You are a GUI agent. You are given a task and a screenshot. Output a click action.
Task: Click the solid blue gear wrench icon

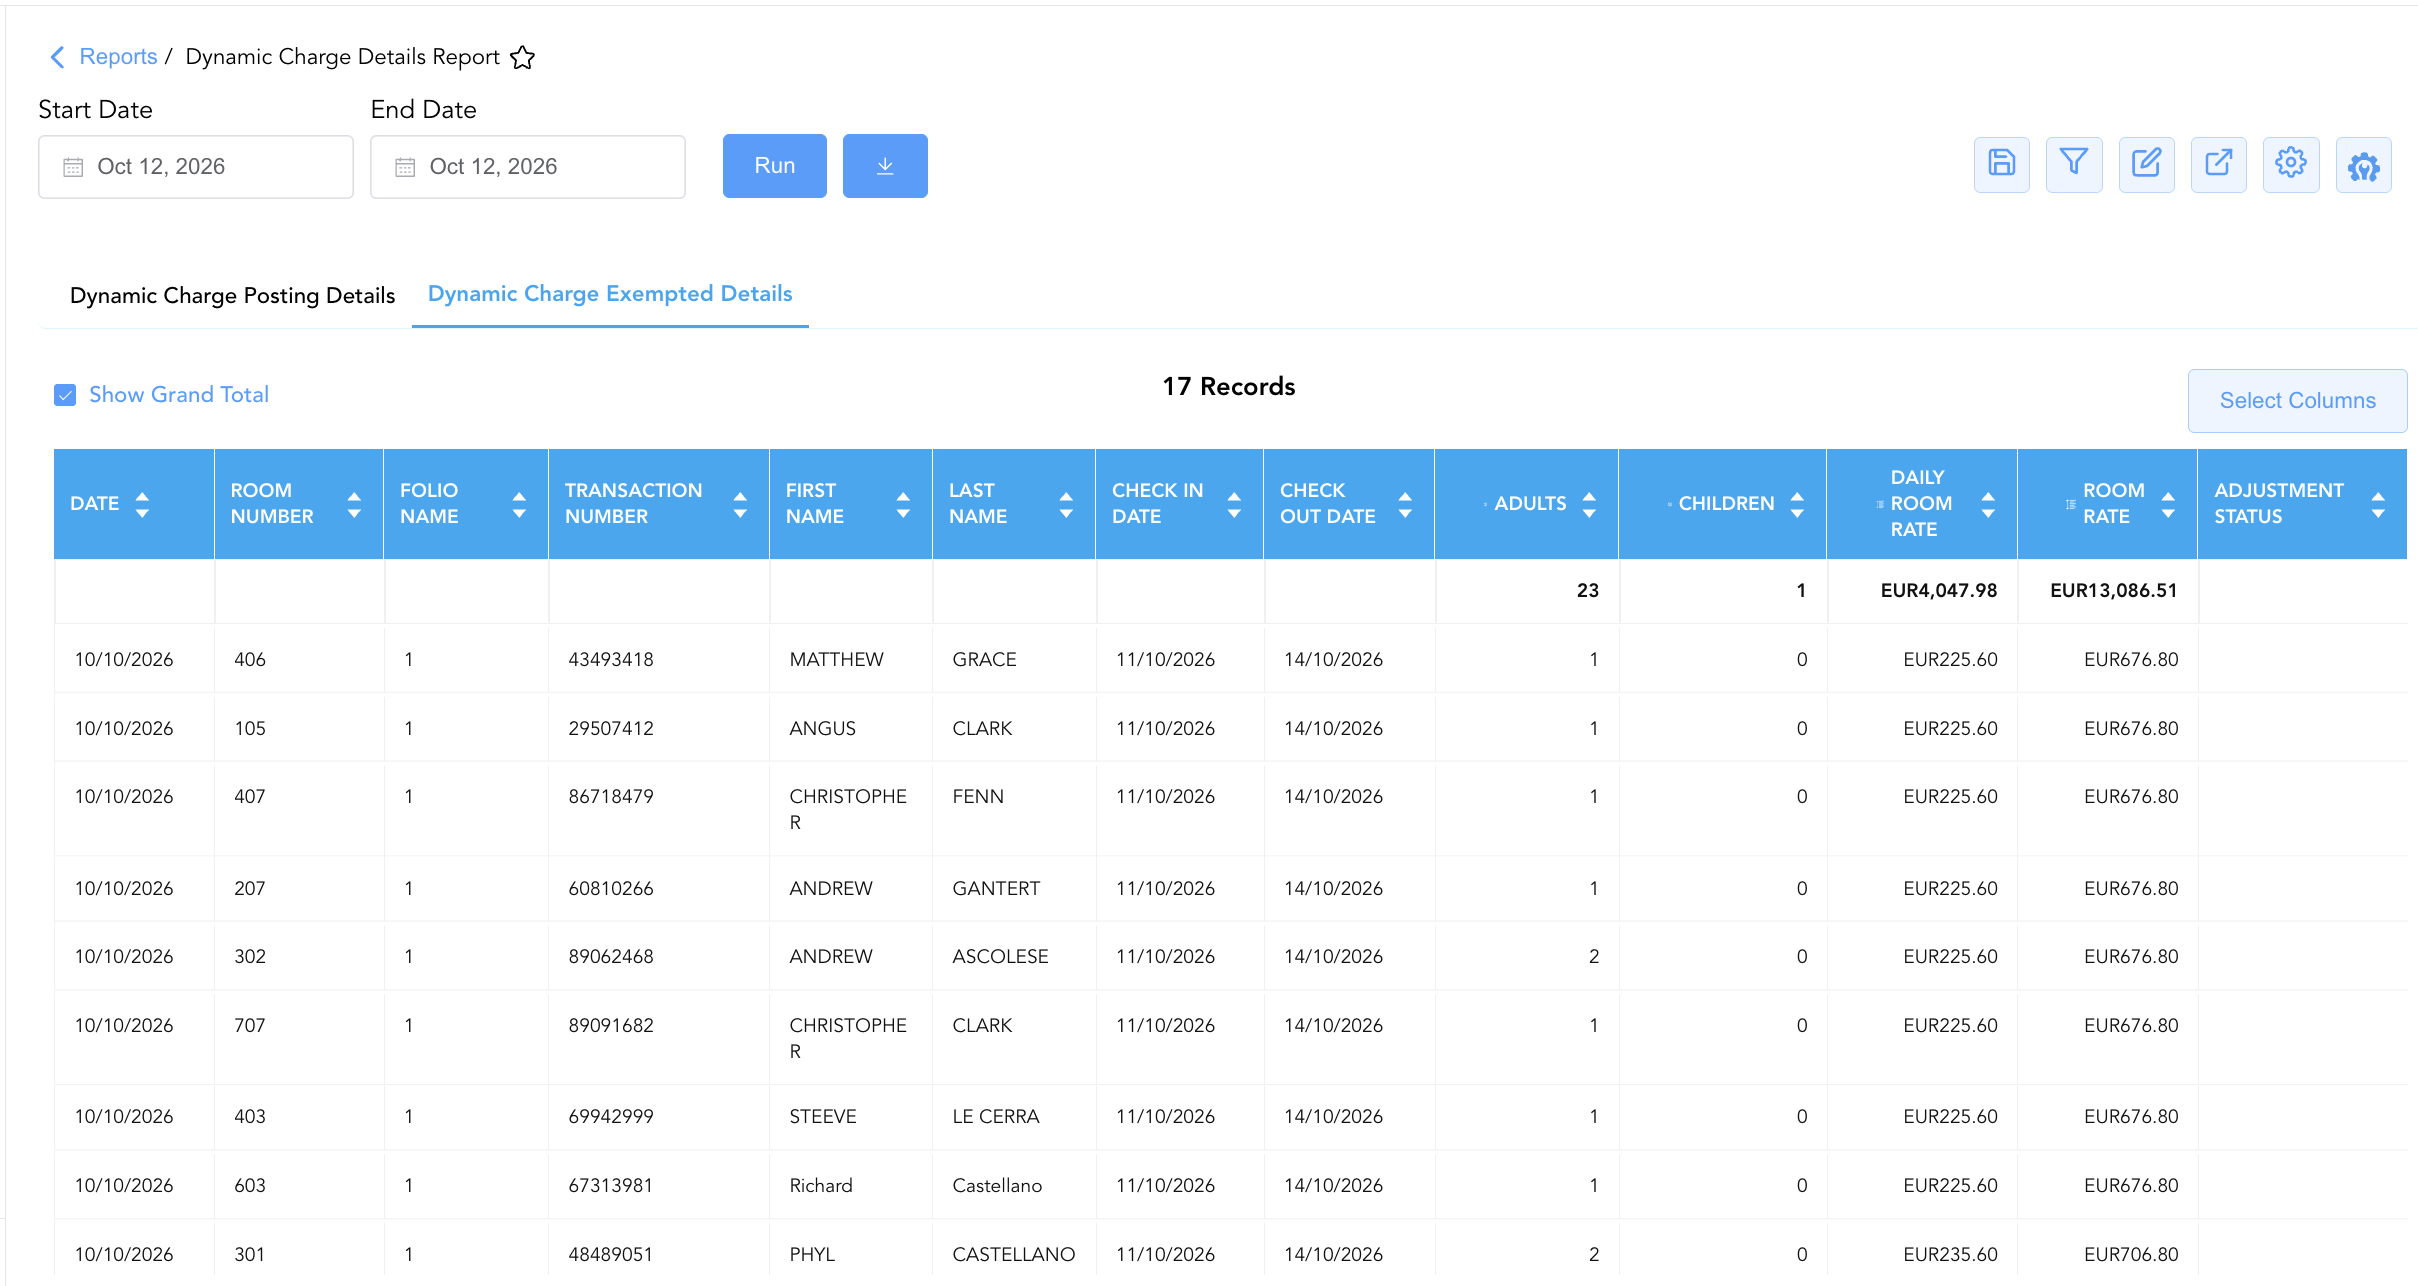tap(2363, 165)
